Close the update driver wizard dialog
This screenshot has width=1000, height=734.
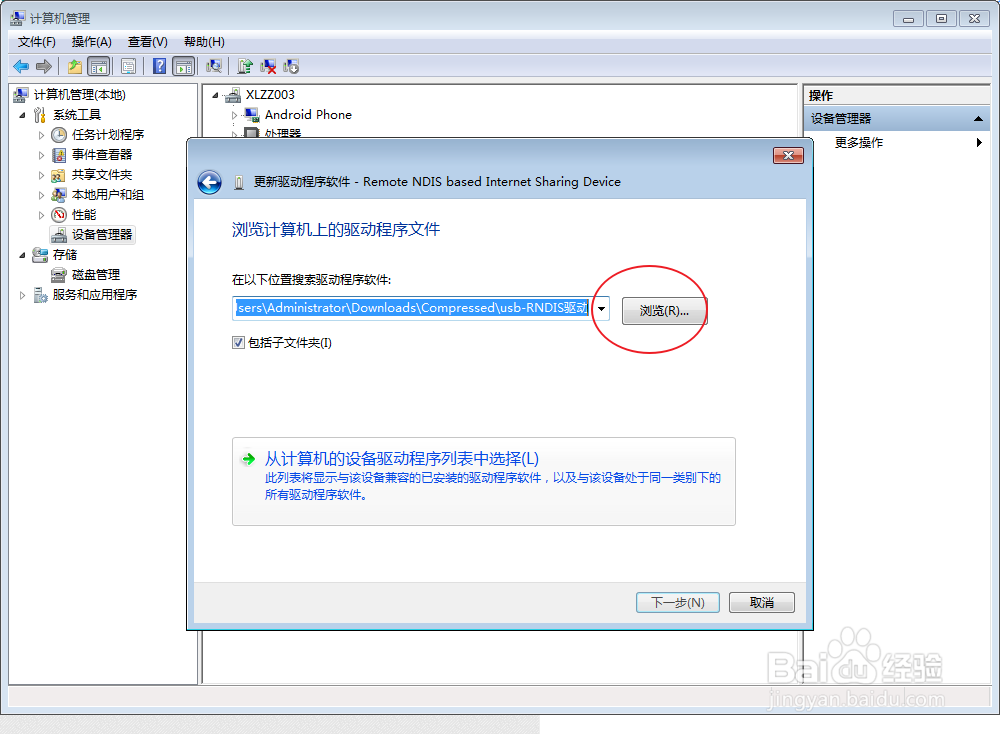(788, 156)
